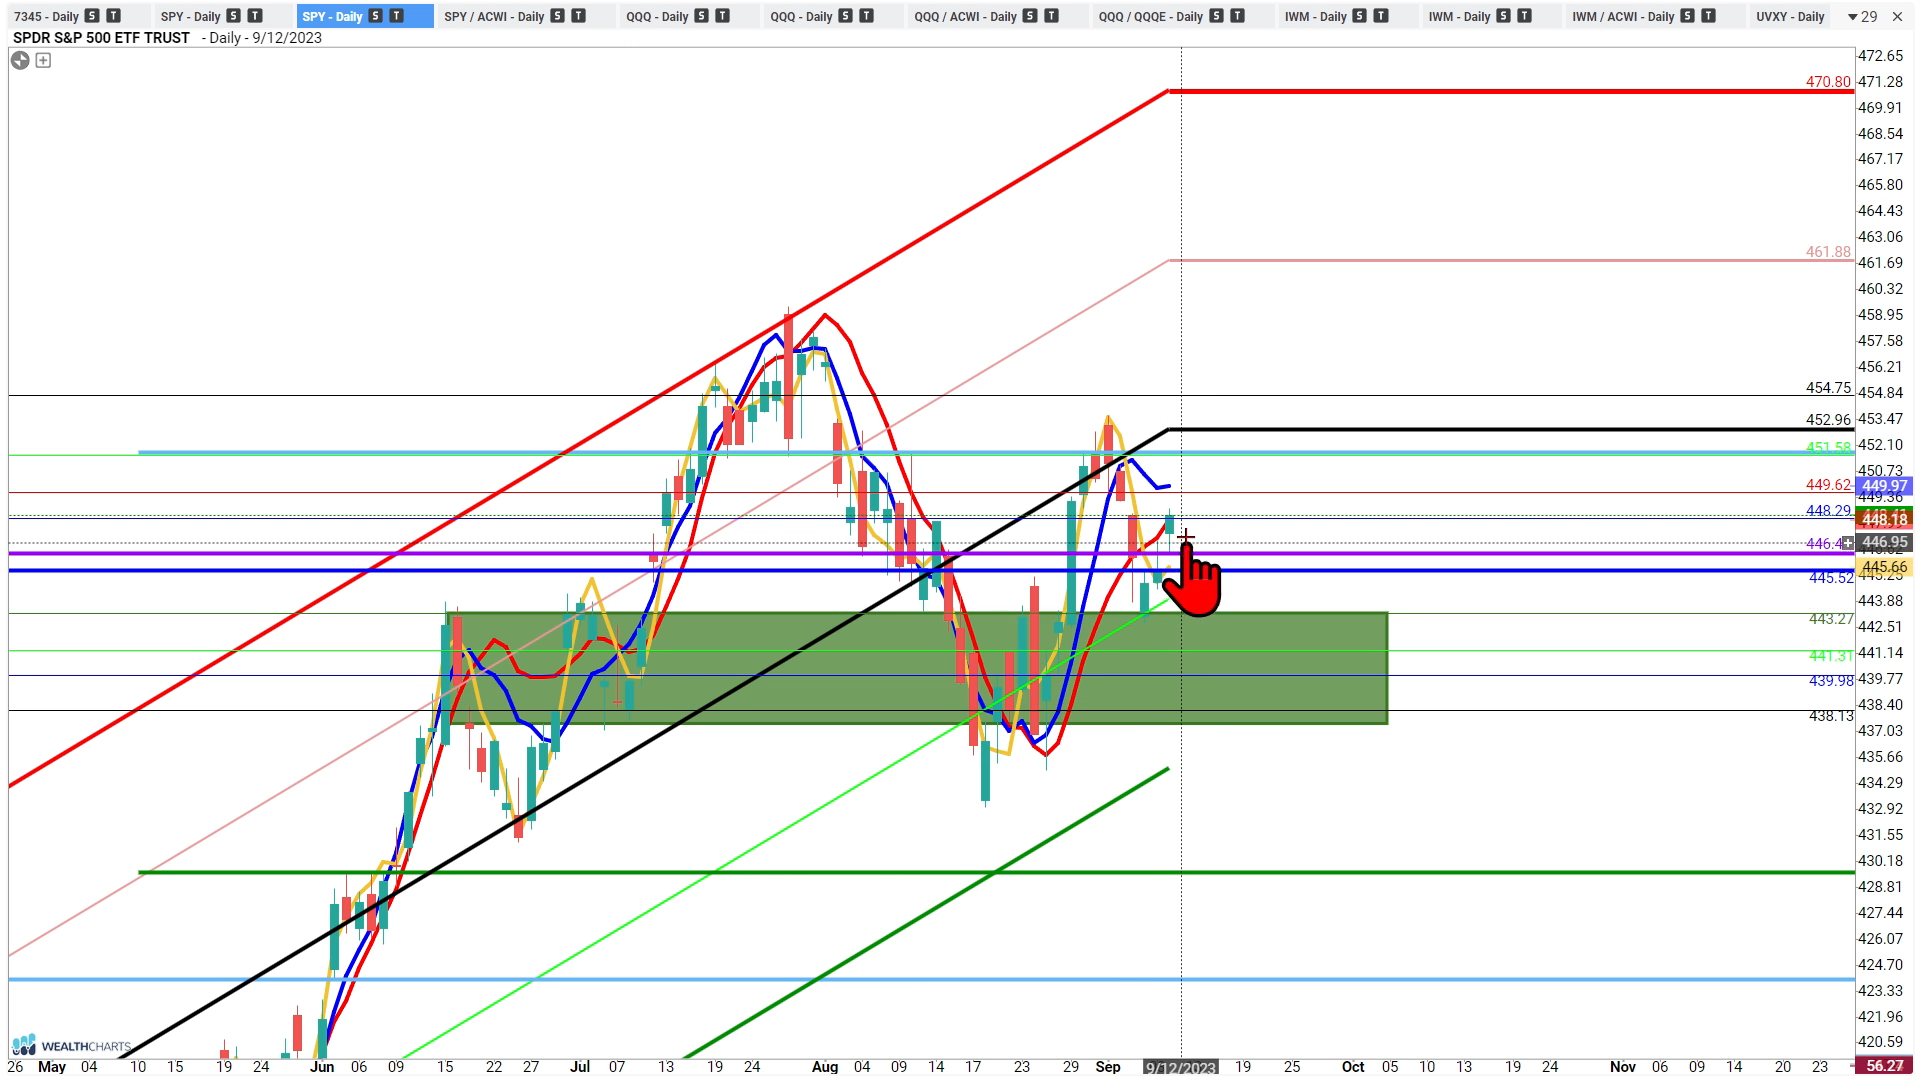Click the T icon on the 7345 - Daily tab

(x=113, y=16)
